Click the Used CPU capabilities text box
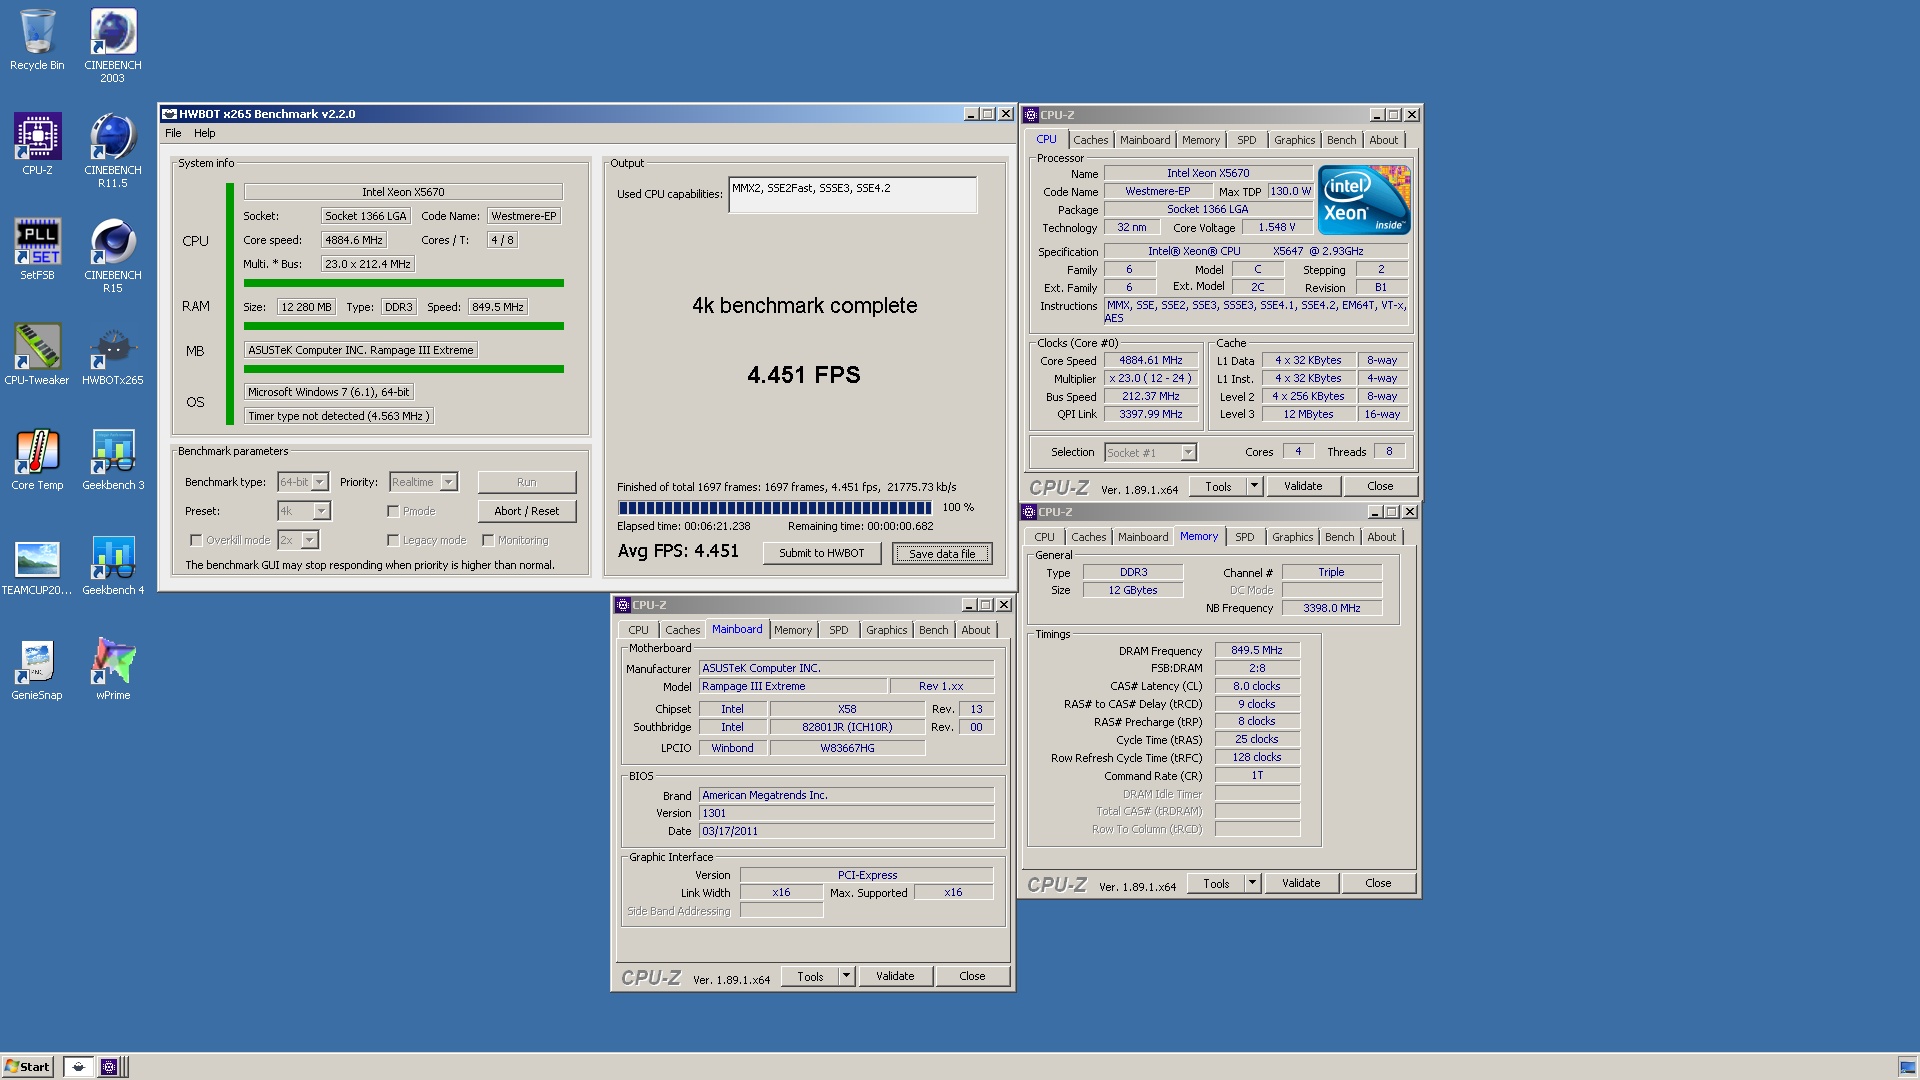 coord(853,195)
